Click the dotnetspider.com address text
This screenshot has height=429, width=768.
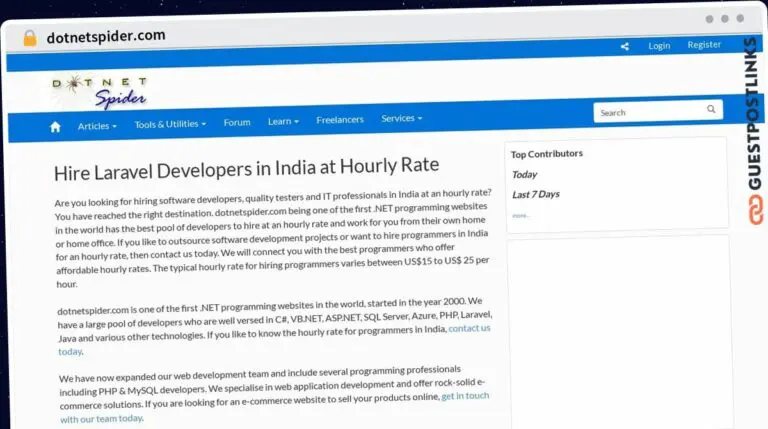point(106,36)
